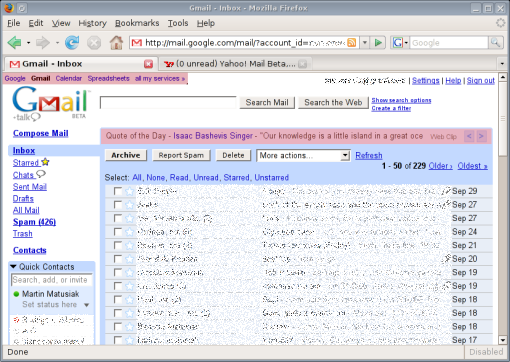Open the History menu
The height and width of the screenshot is (362, 510).
click(92, 23)
